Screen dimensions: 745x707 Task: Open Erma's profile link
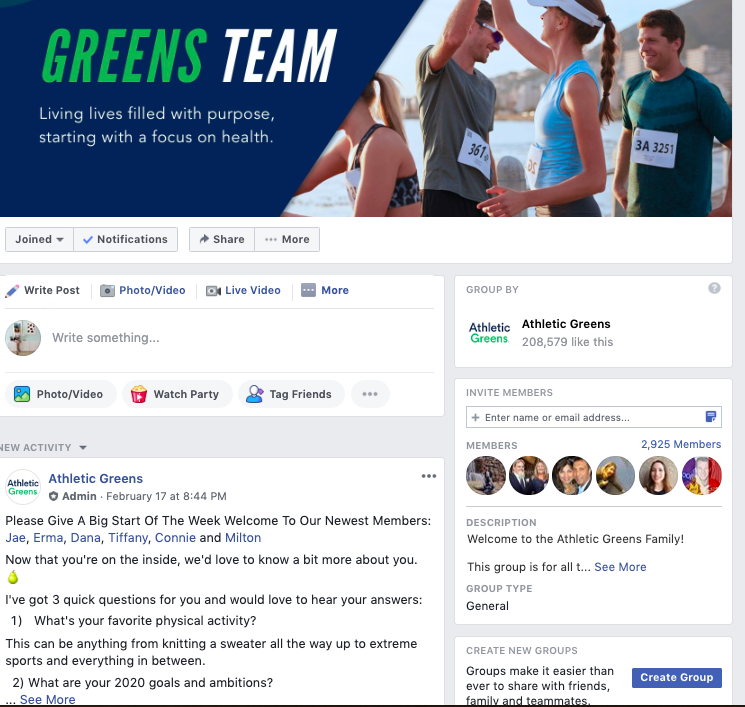48,538
